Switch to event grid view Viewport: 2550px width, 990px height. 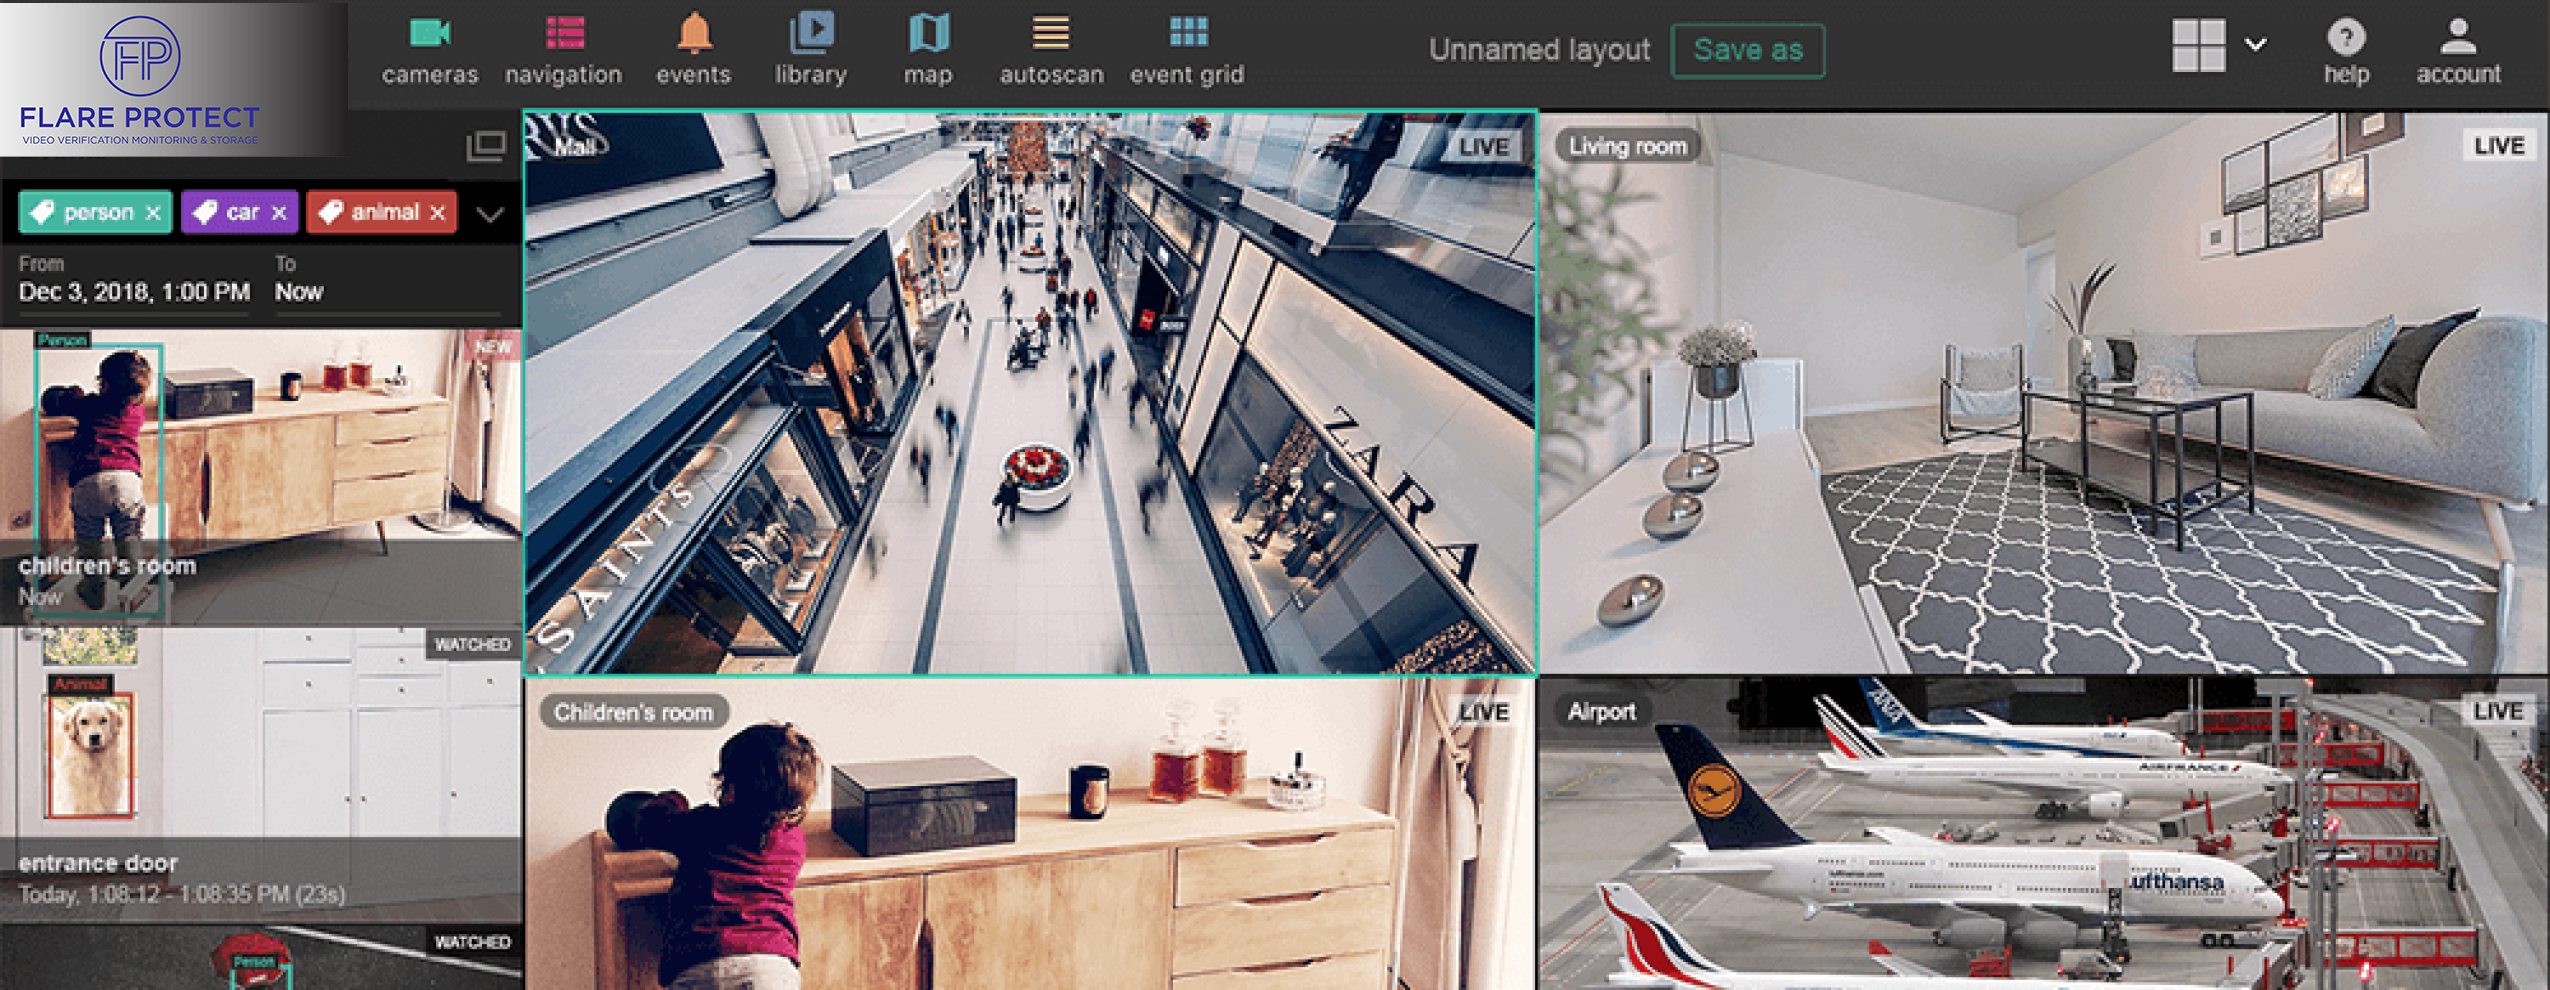point(1187,50)
